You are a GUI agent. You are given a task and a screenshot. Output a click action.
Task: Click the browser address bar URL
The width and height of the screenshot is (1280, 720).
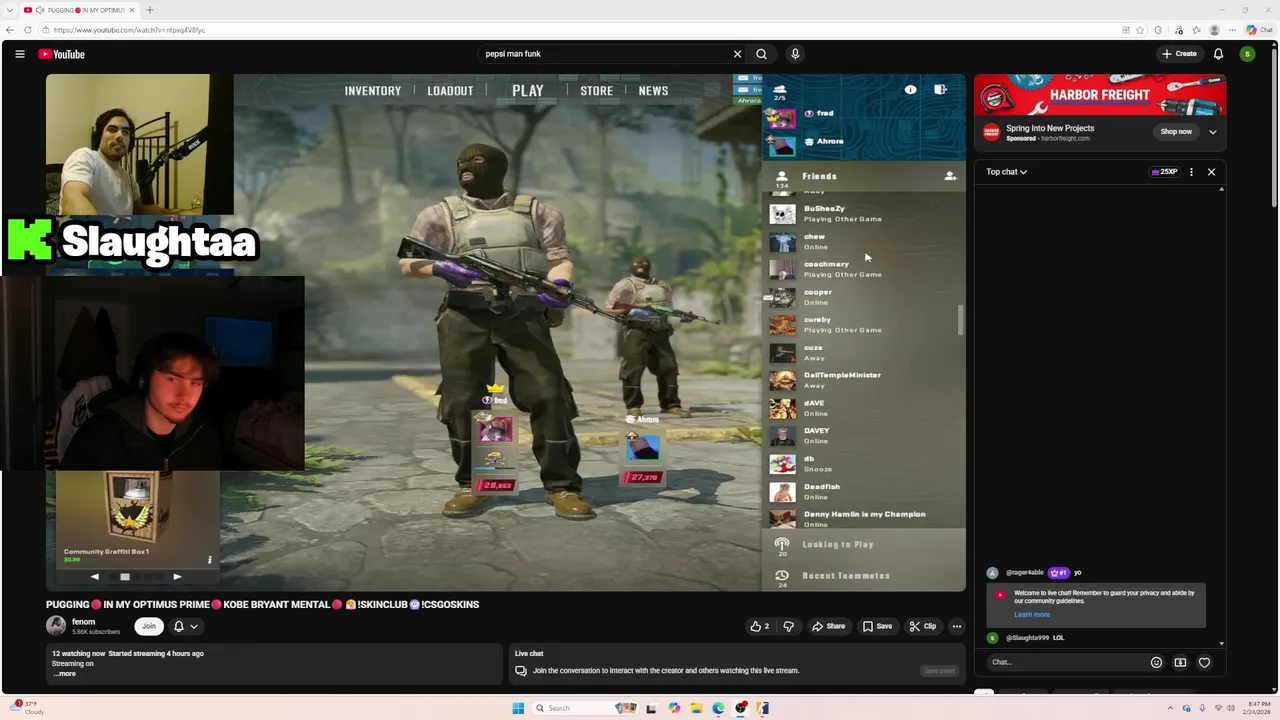[x=129, y=30]
